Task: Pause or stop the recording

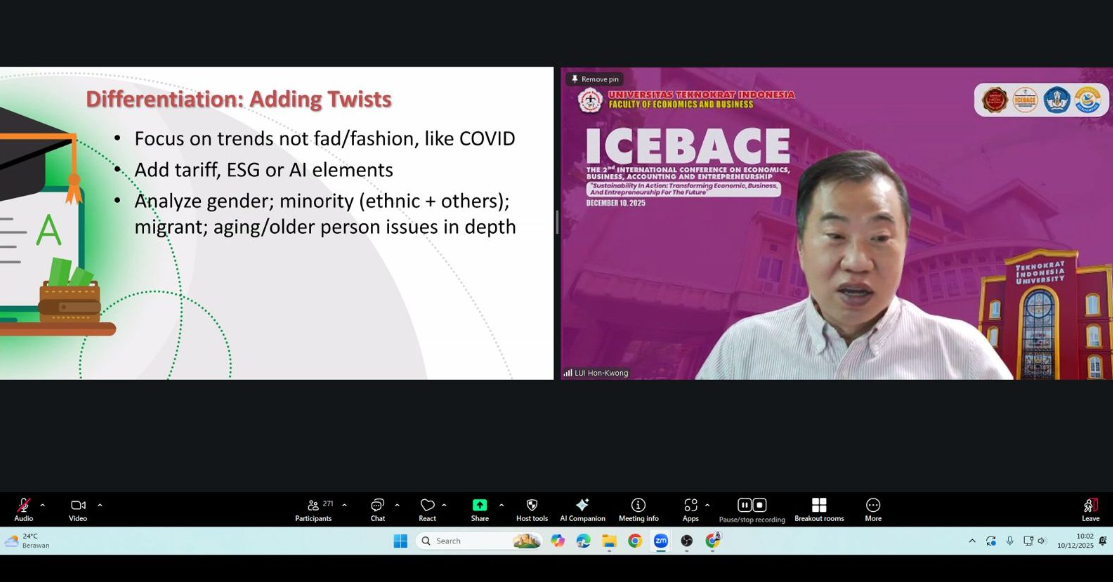Action: click(x=752, y=506)
